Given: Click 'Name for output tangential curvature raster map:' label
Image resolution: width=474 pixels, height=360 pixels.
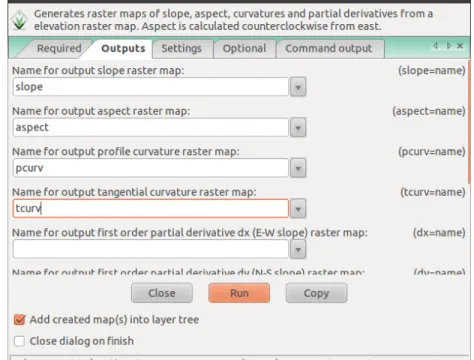Looking at the screenshot, I should pyautogui.click(x=134, y=192).
